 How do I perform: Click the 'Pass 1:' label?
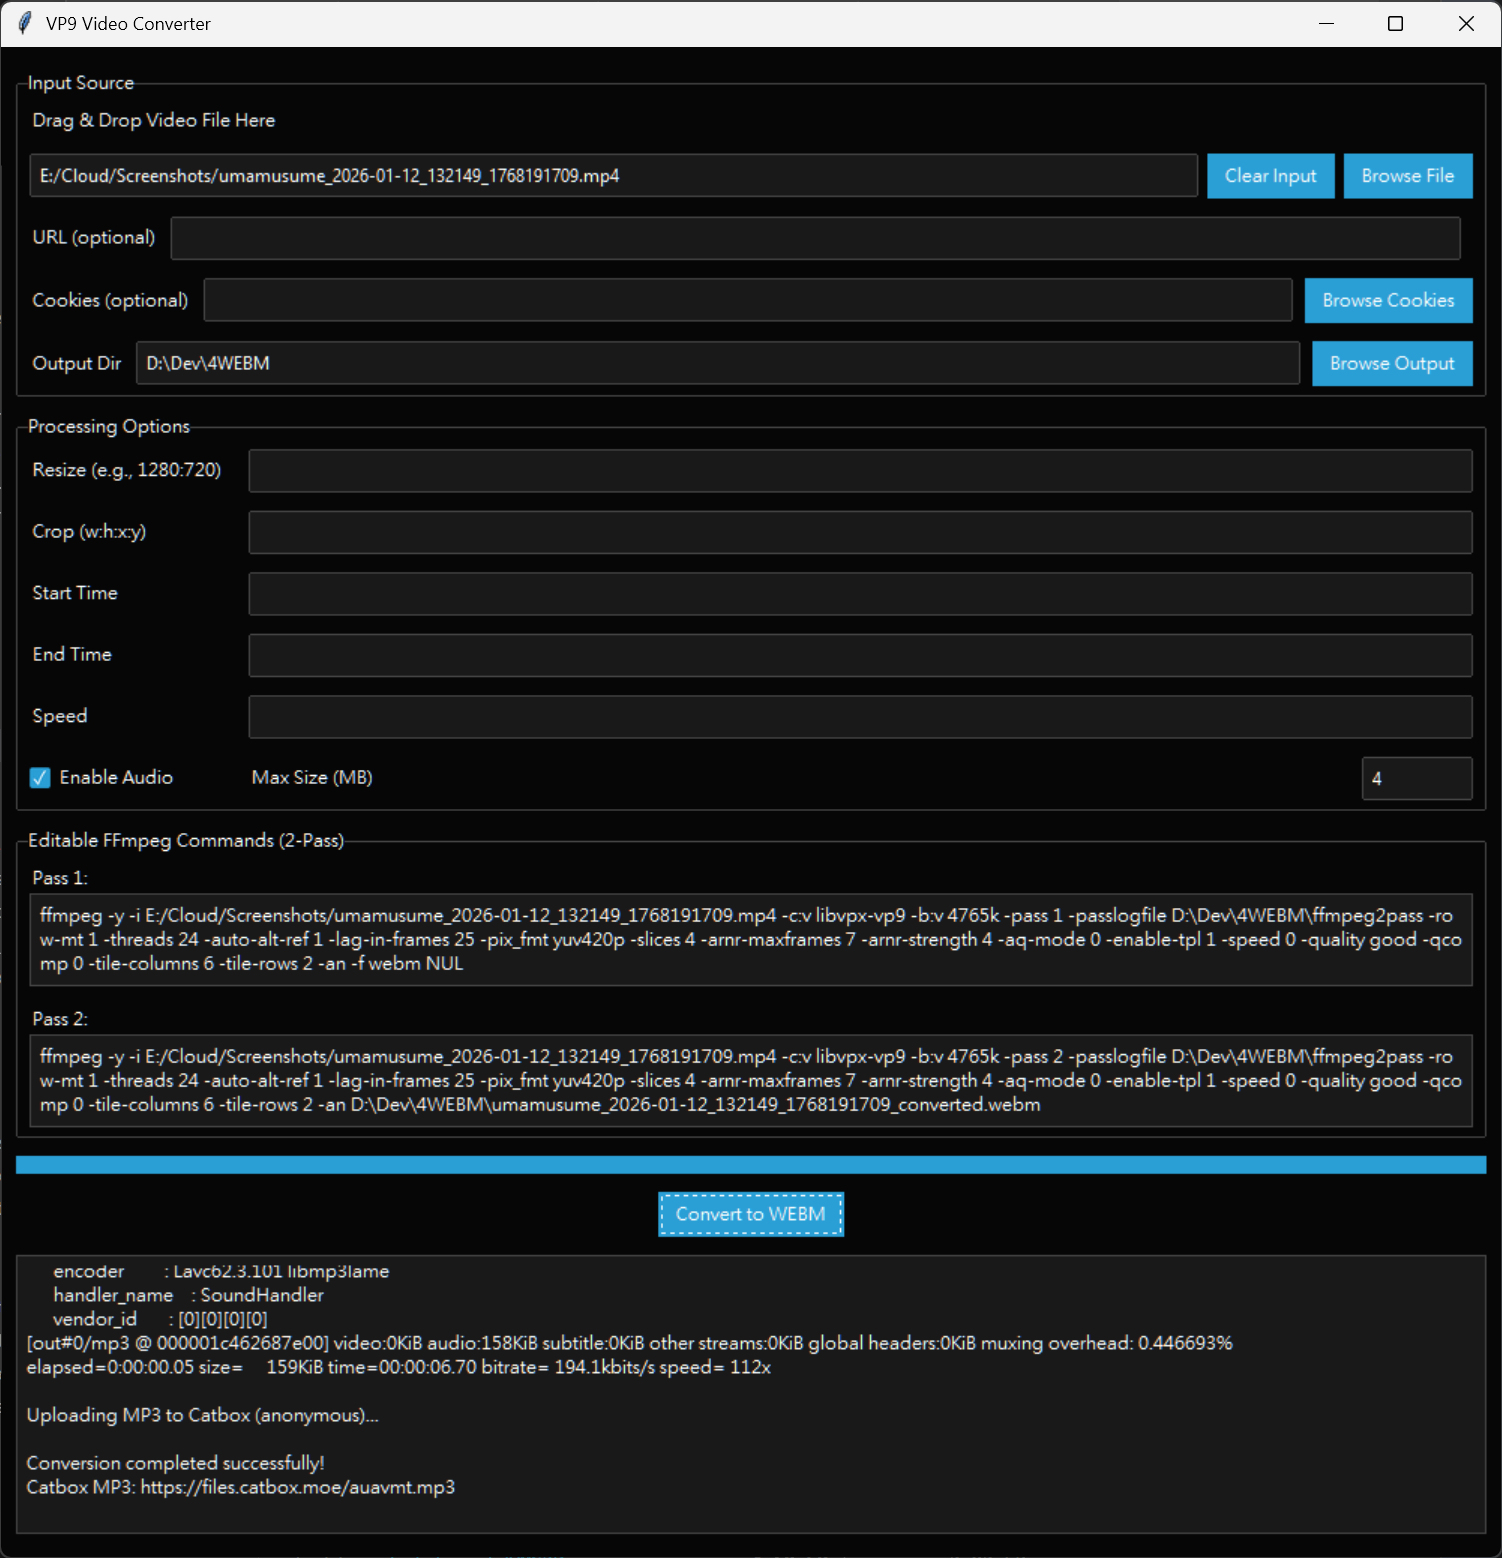click(x=60, y=878)
